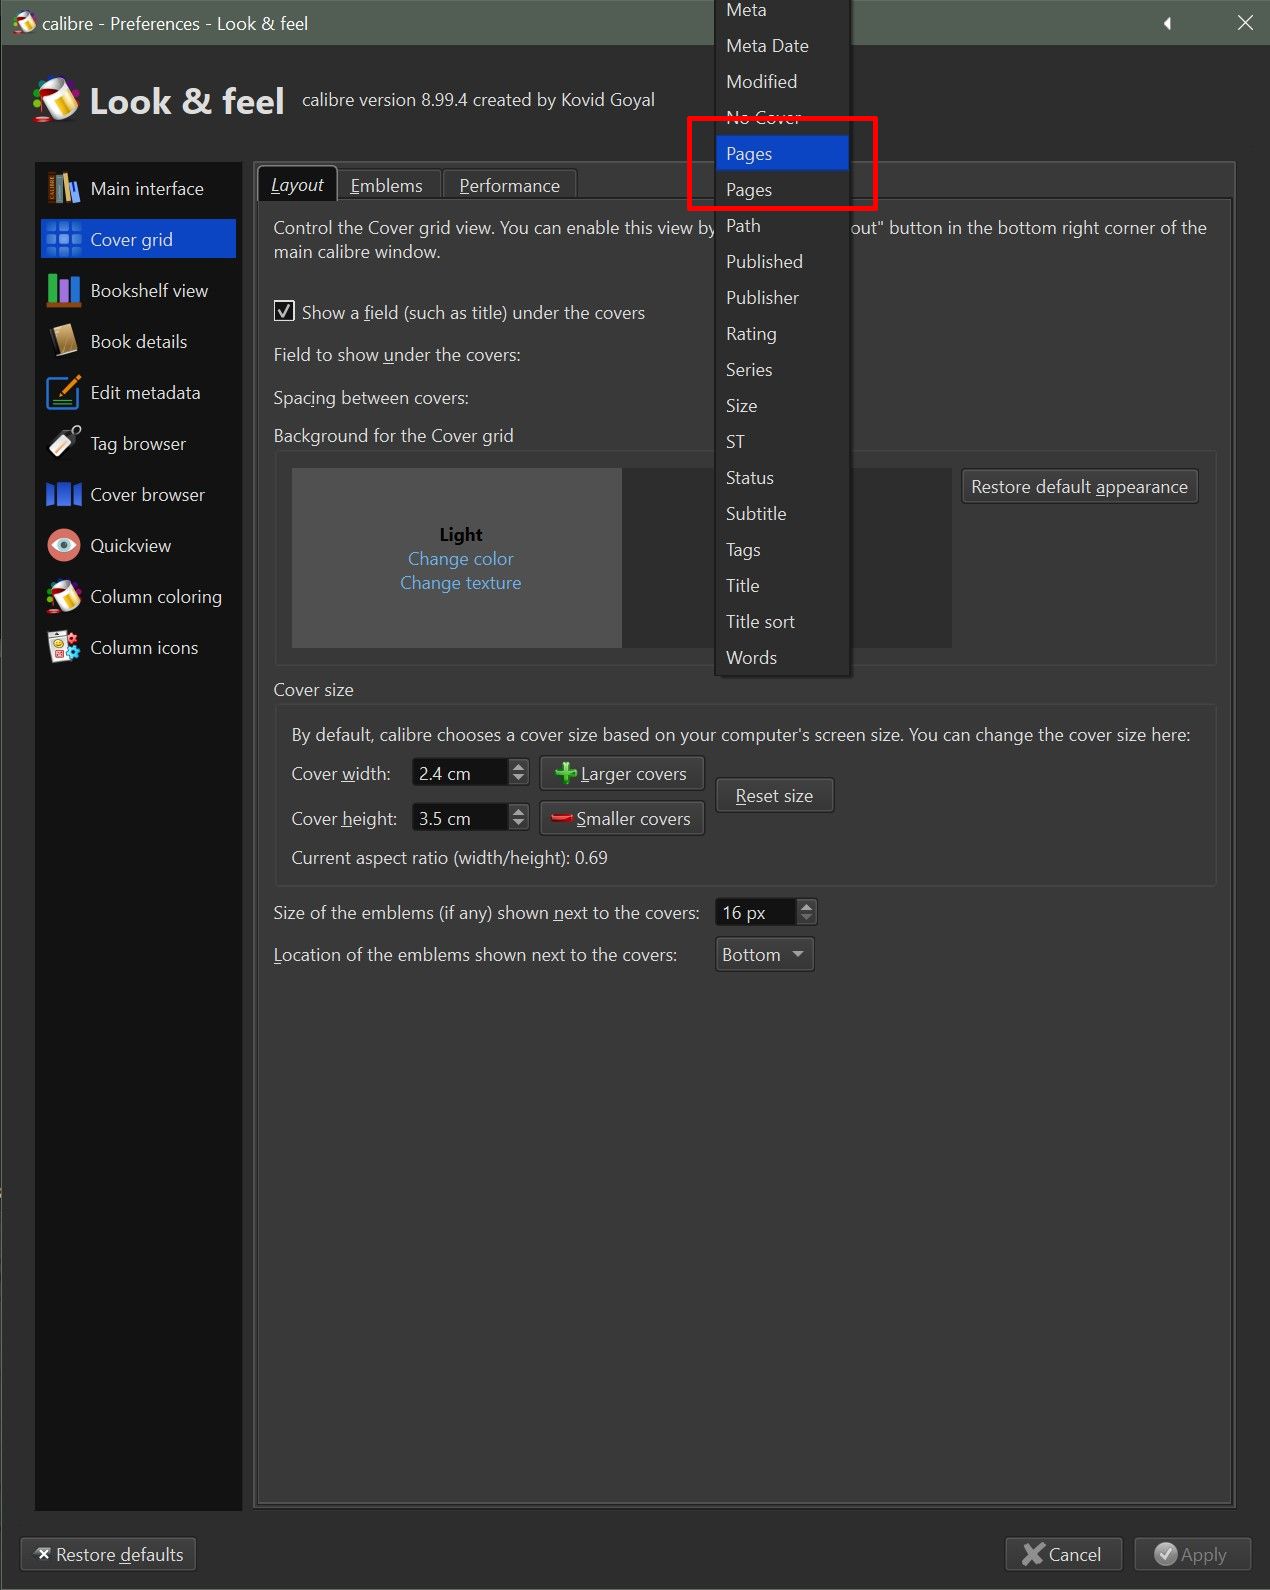Click the Cover height input field
1270x1590 pixels.
pos(460,818)
